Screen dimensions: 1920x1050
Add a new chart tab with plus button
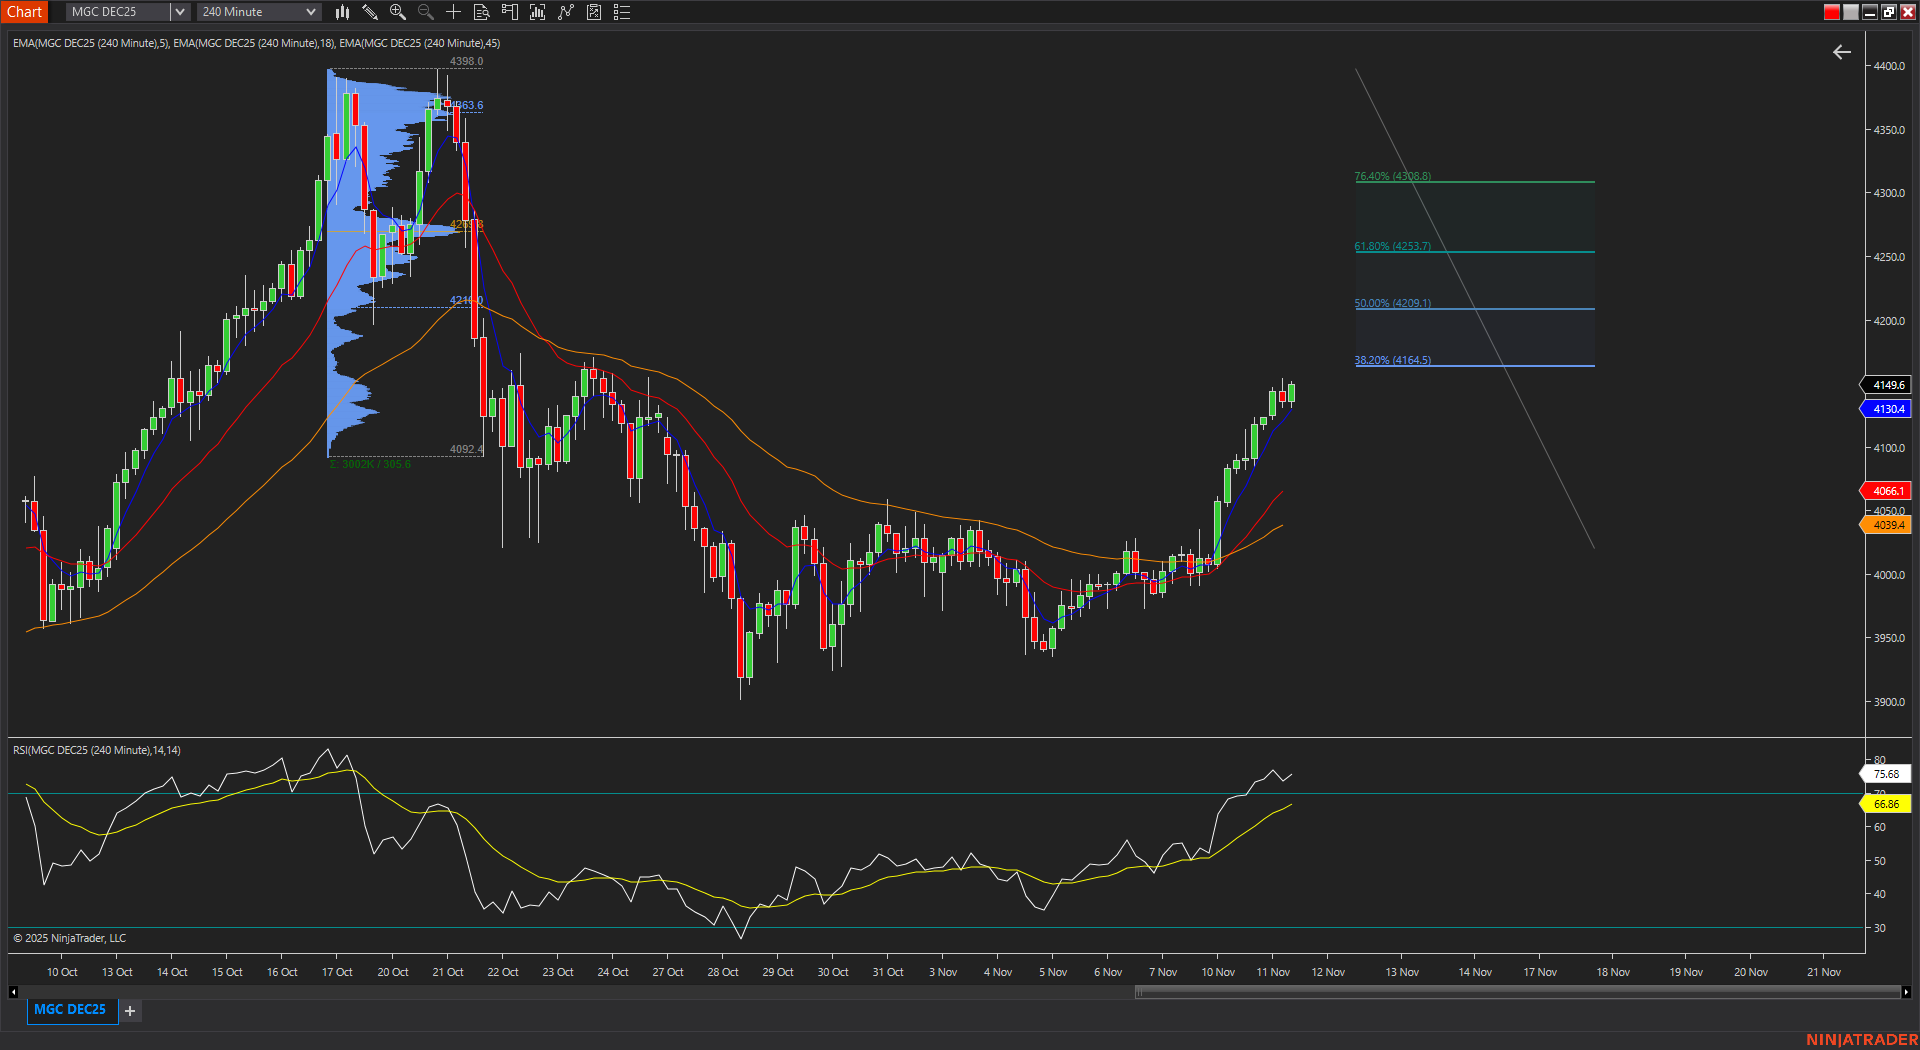[x=129, y=1011]
